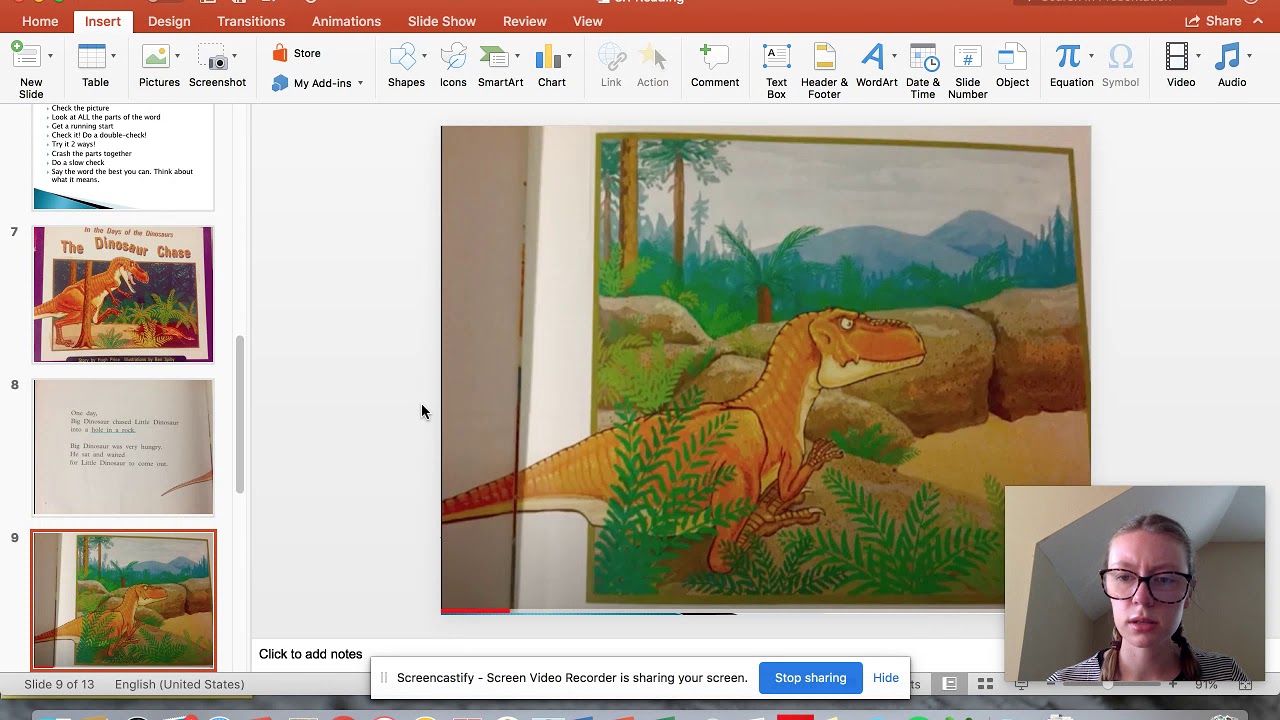Open the Office Store
Screen dimensions: 1280x720
[x=297, y=54]
